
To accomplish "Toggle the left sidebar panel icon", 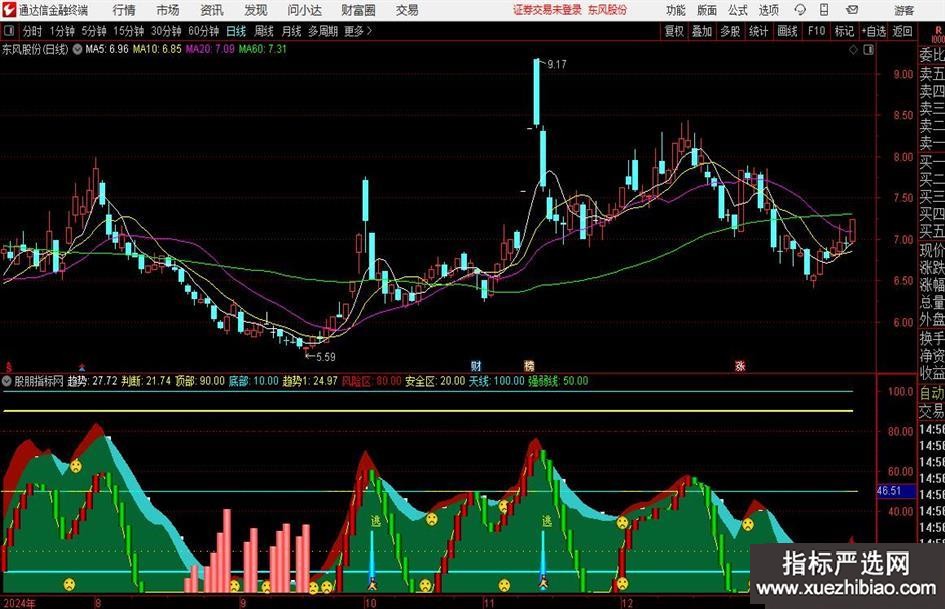I will [9, 31].
